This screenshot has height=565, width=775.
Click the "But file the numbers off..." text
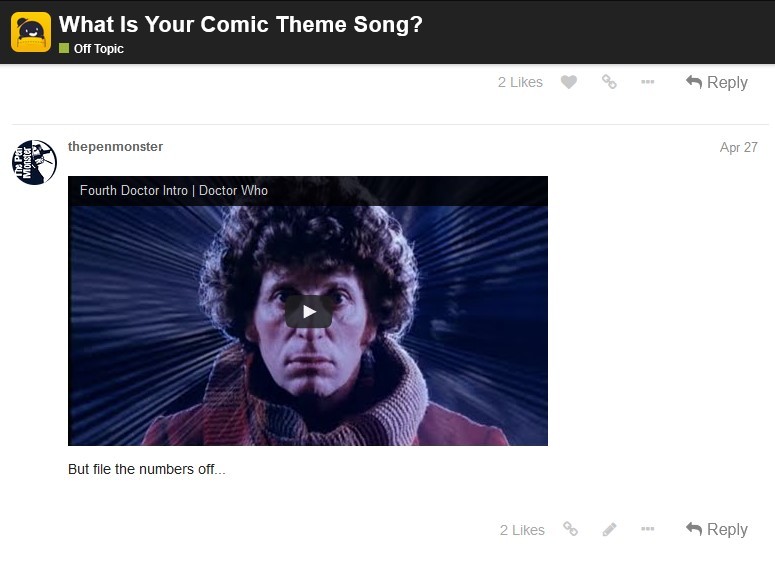point(146,469)
